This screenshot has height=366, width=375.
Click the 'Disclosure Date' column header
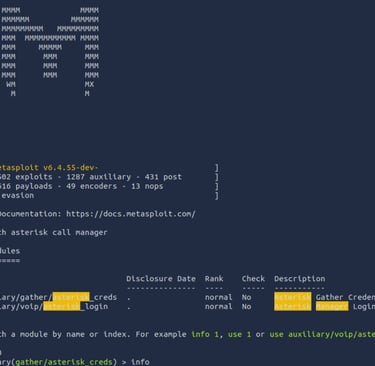(161, 278)
